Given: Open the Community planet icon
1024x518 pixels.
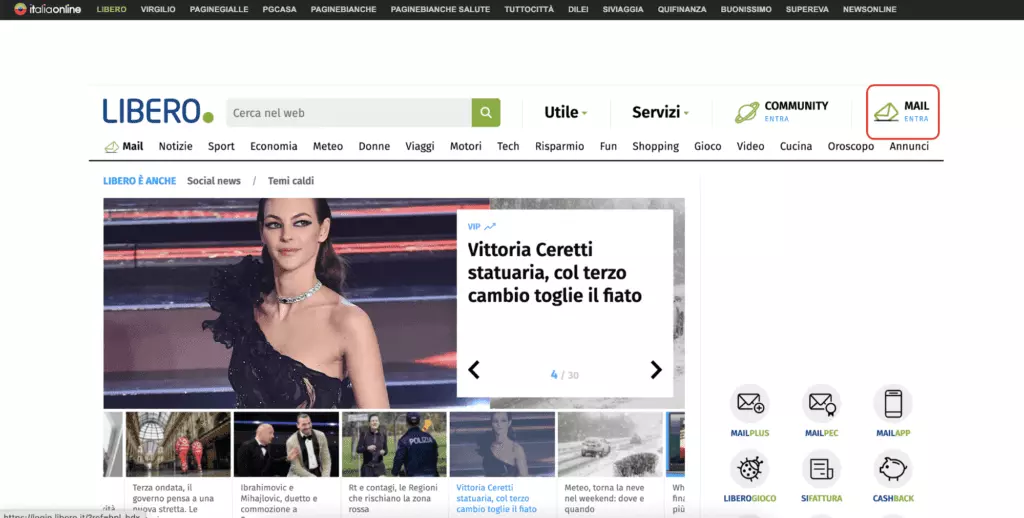Looking at the screenshot, I should click(746, 112).
